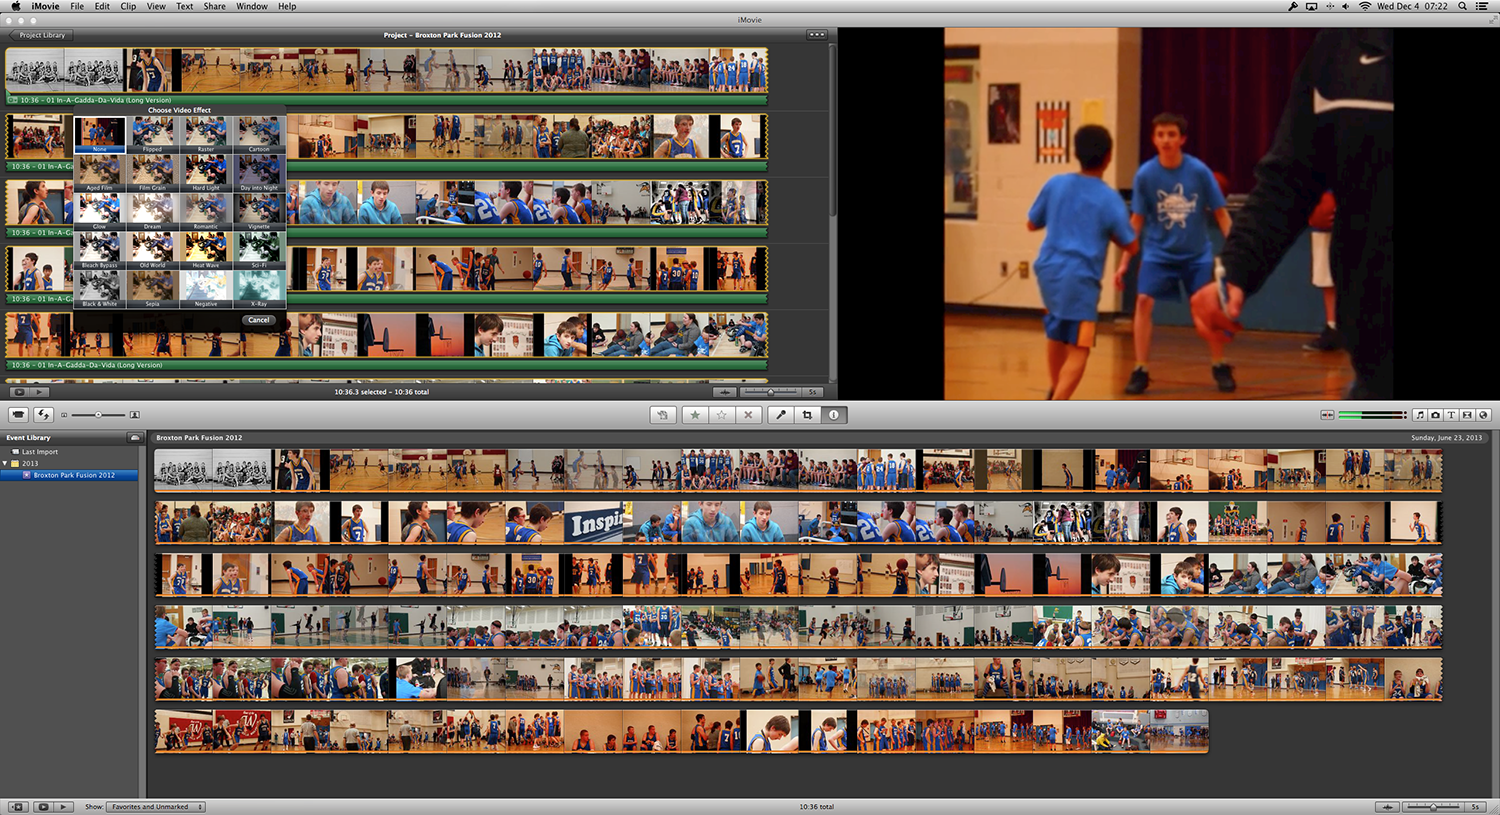Open the iMovie application menu

coord(45,6)
